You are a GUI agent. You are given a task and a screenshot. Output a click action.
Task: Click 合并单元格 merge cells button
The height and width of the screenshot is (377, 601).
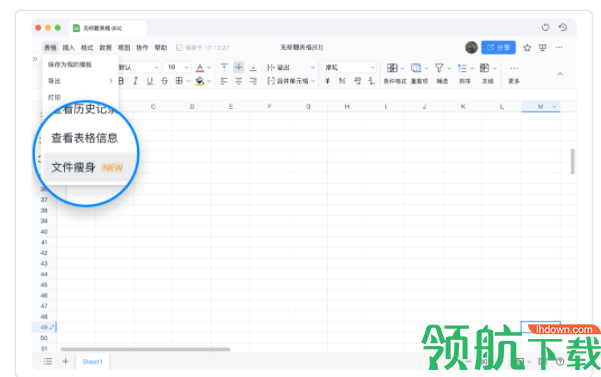pos(288,81)
